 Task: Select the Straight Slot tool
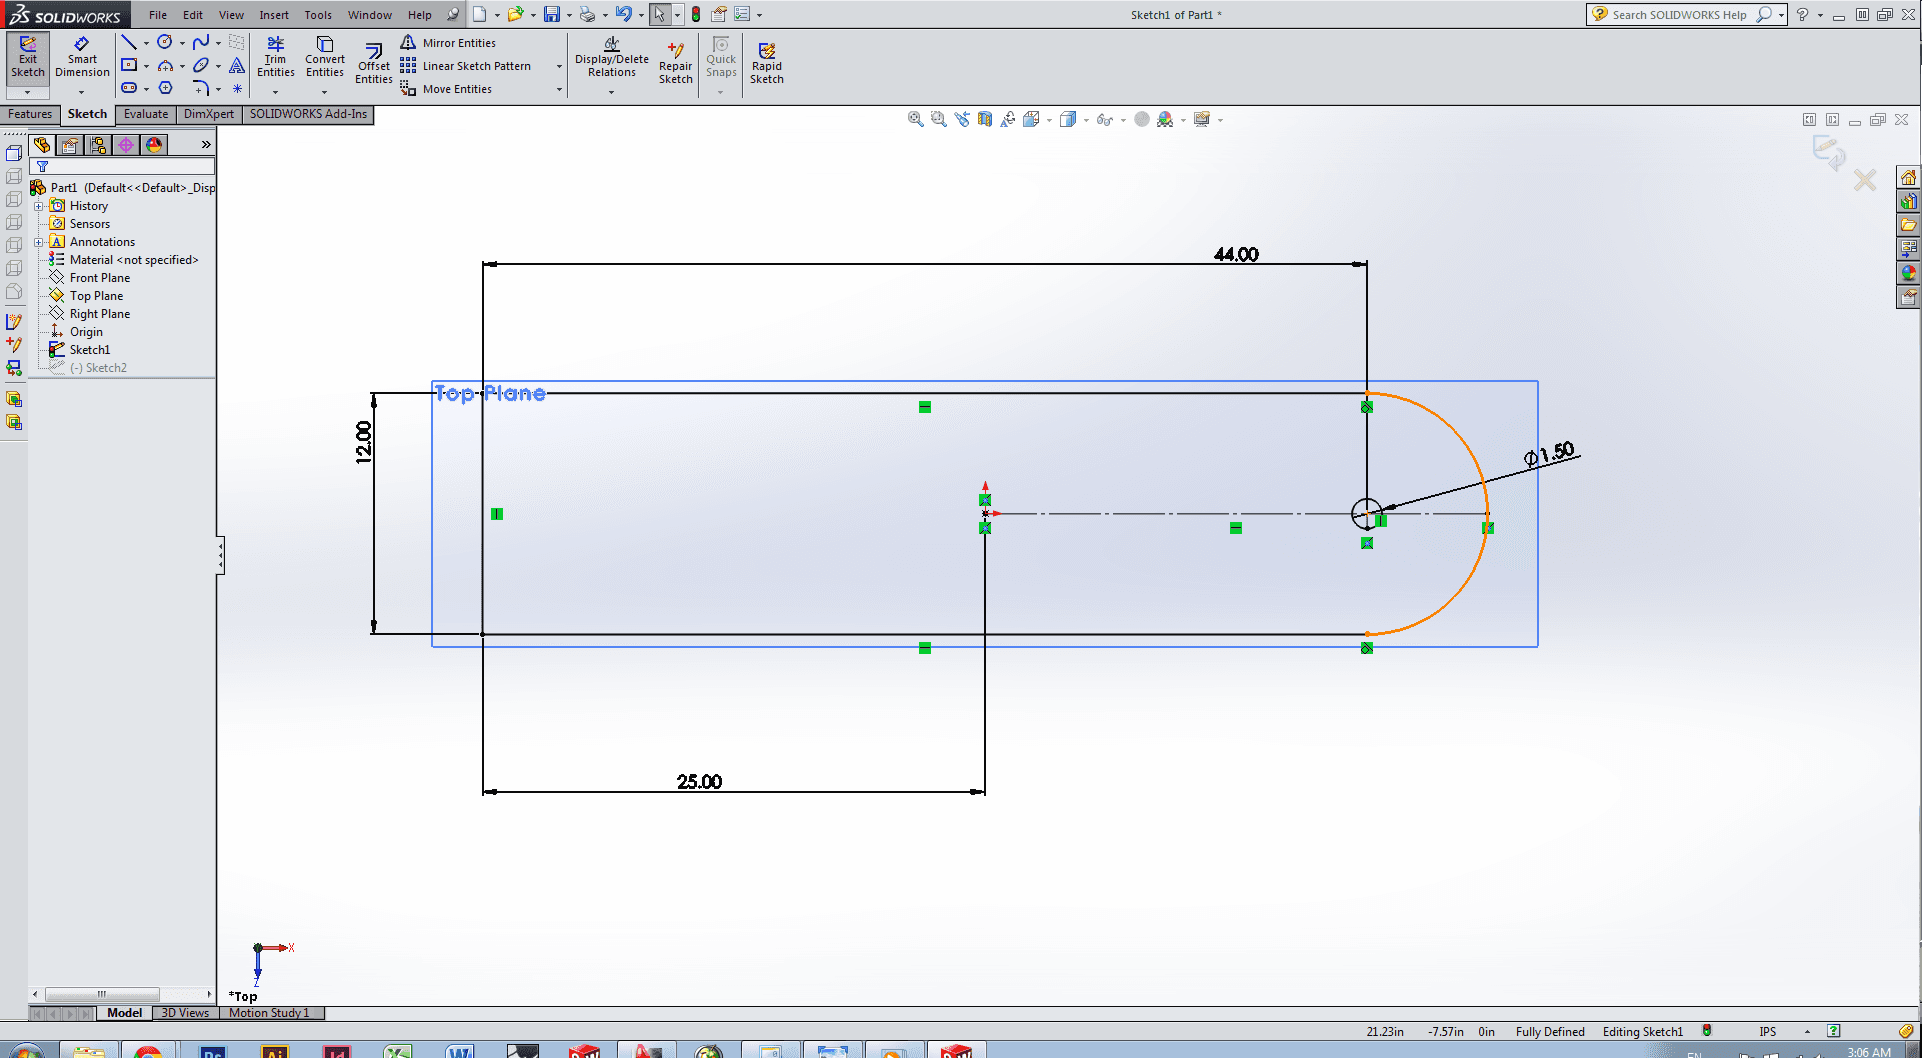click(x=129, y=88)
